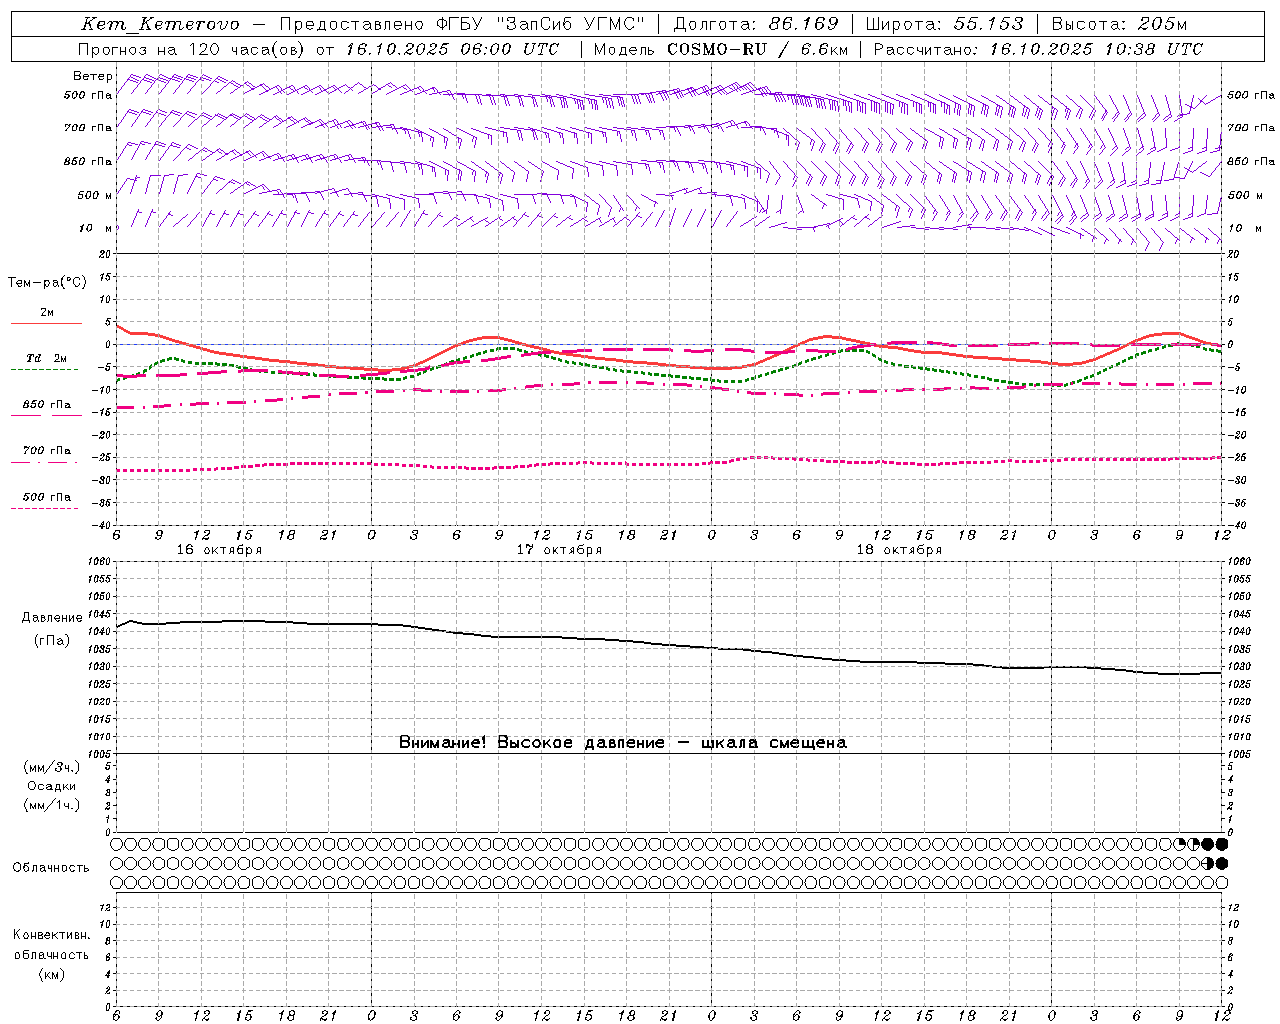Viewport: 1280px width, 1024px height.
Task: Click the last filled circle in the middle cloudiness row
Action: pos(1222,863)
